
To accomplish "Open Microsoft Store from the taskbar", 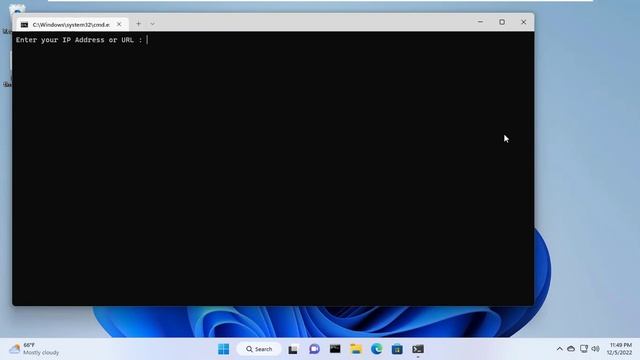I will (x=397, y=349).
